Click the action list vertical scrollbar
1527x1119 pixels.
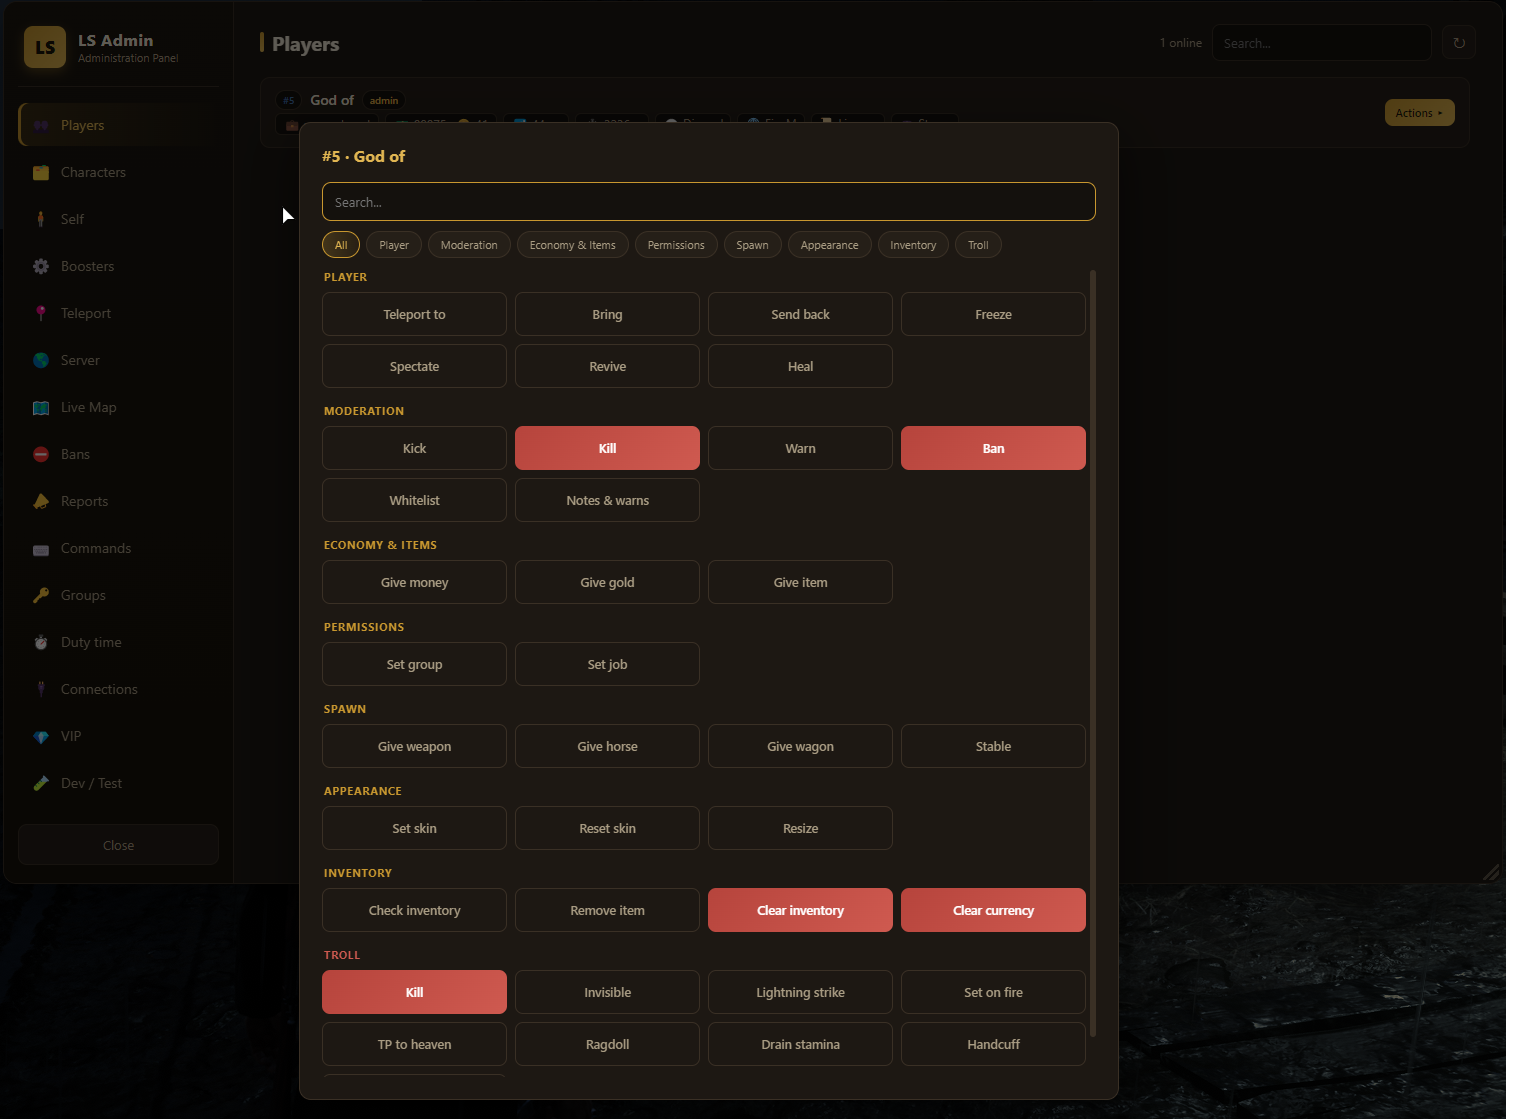(1093, 652)
